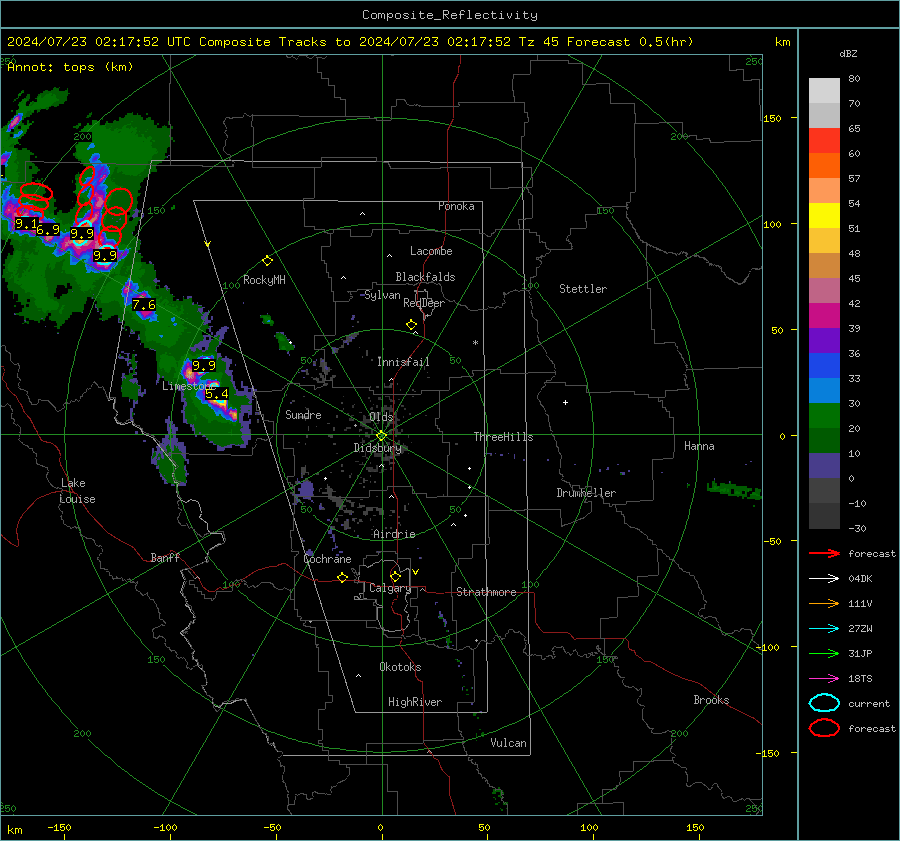This screenshot has height=841, width=900.
Task: Click the Lake Louise label
Action: click(x=77, y=491)
